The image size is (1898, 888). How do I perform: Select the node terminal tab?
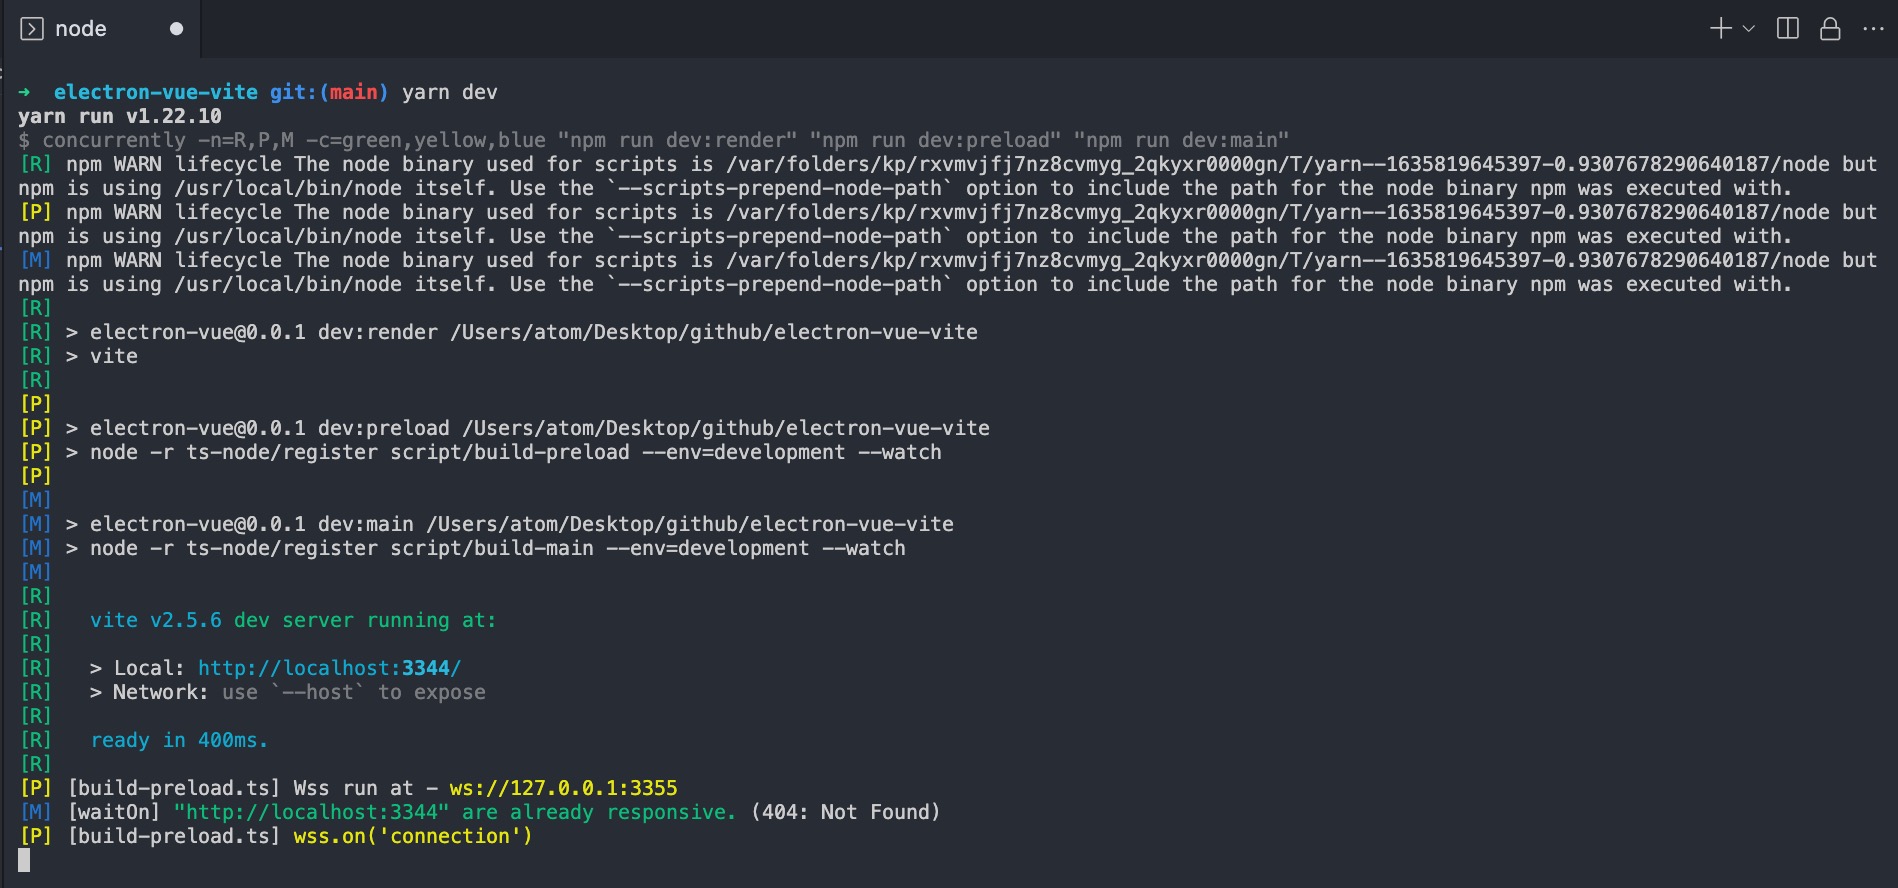pyautogui.click(x=81, y=29)
